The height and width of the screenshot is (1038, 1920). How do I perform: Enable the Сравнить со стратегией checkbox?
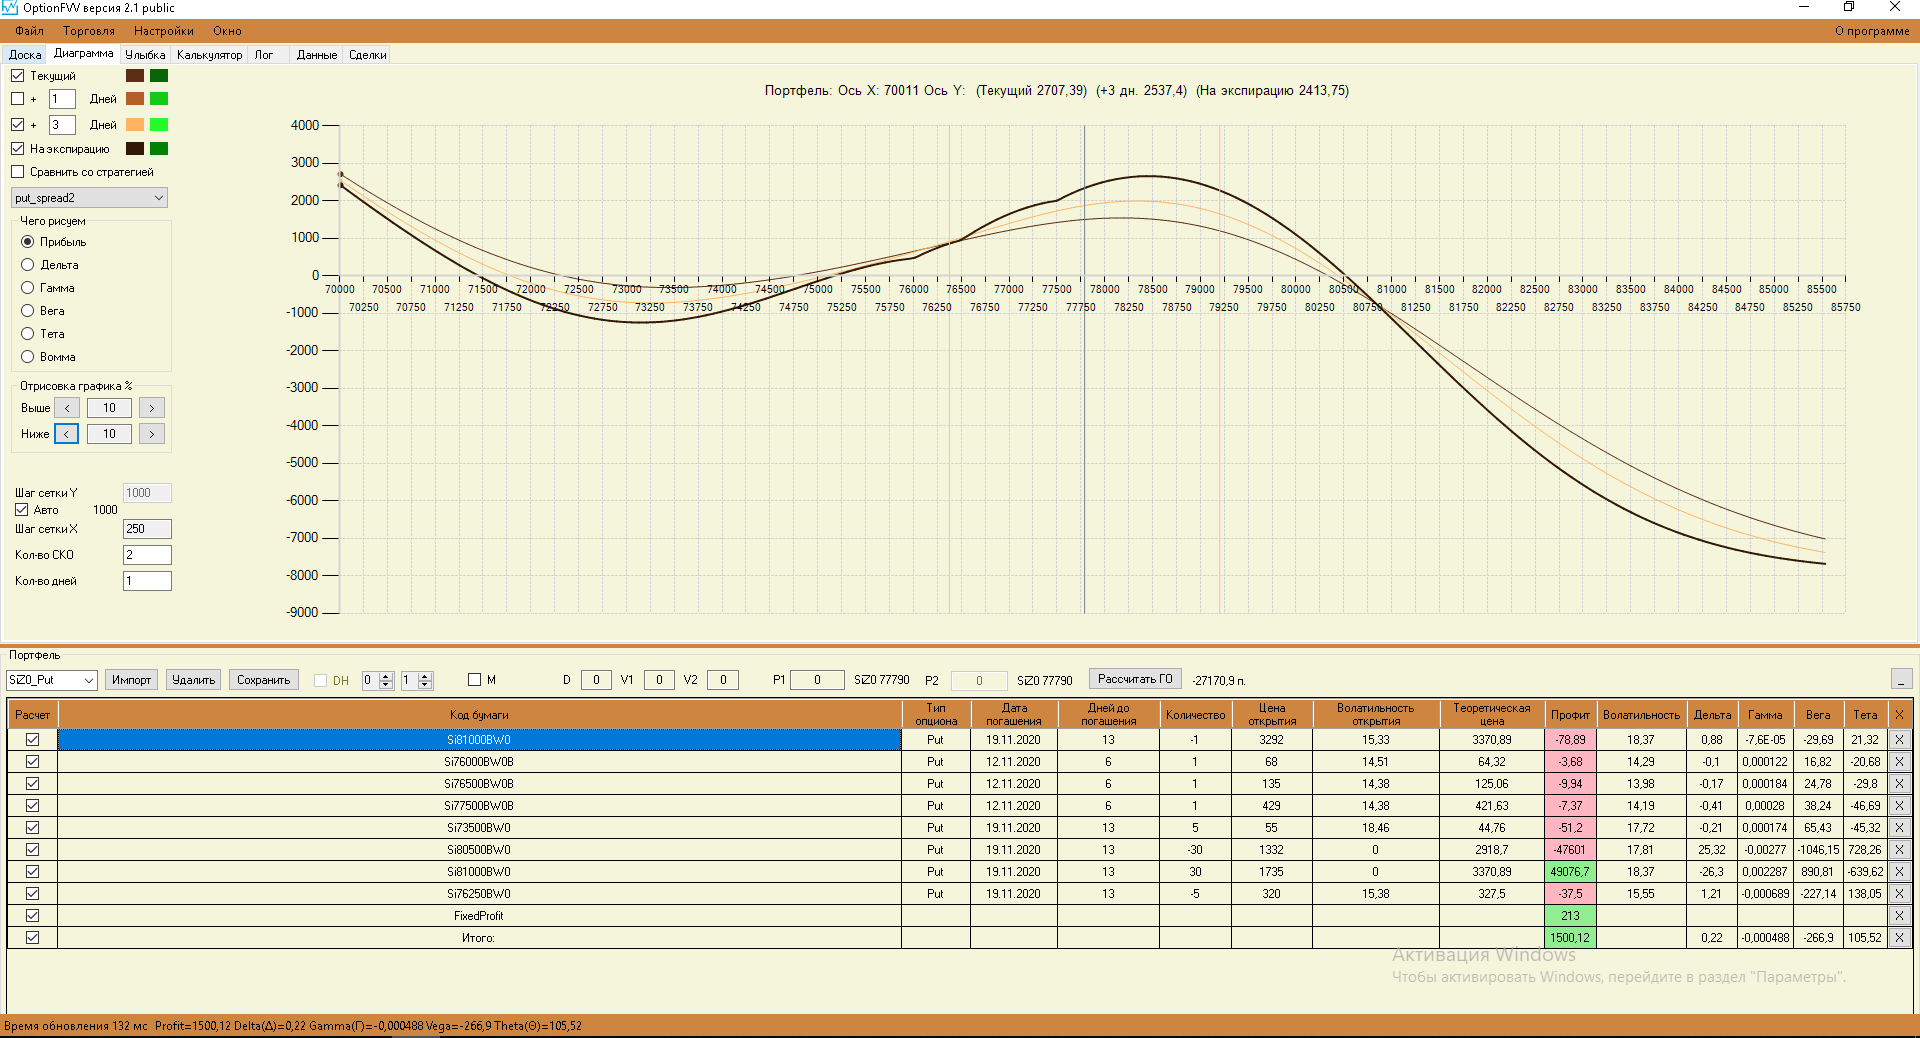[18, 172]
